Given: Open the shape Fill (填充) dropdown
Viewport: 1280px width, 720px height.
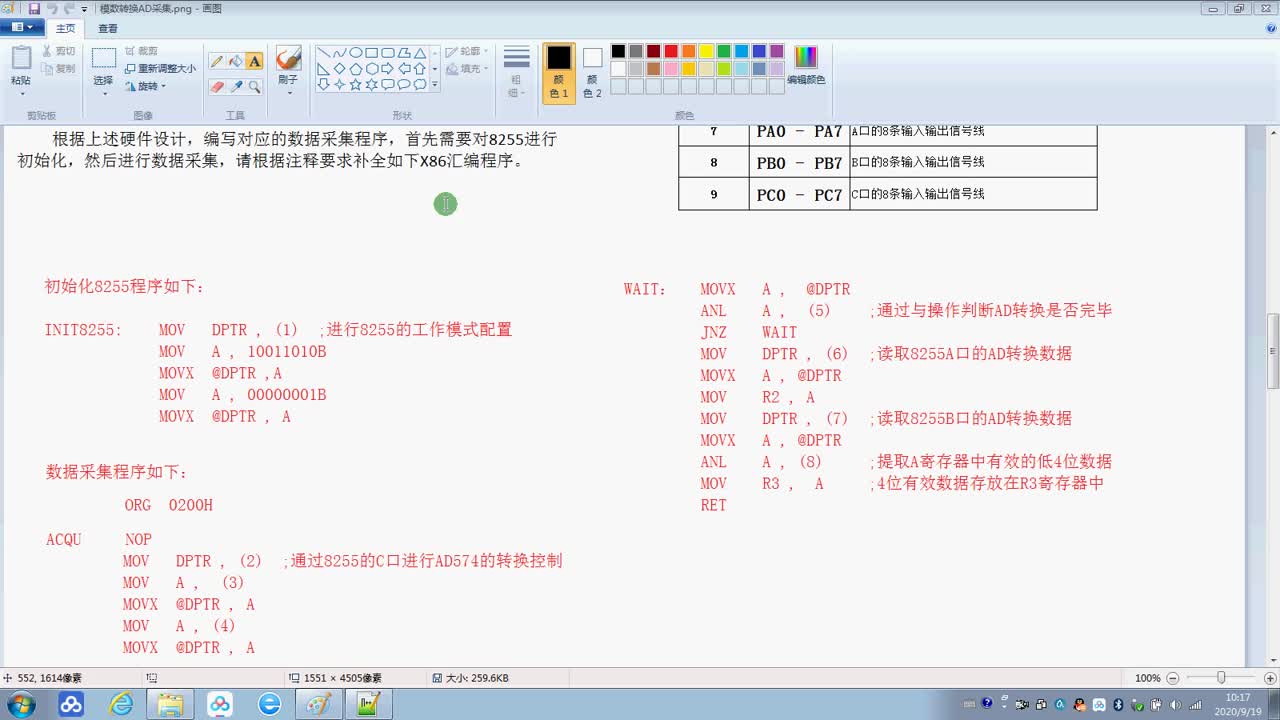Looking at the screenshot, I should (467, 69).
